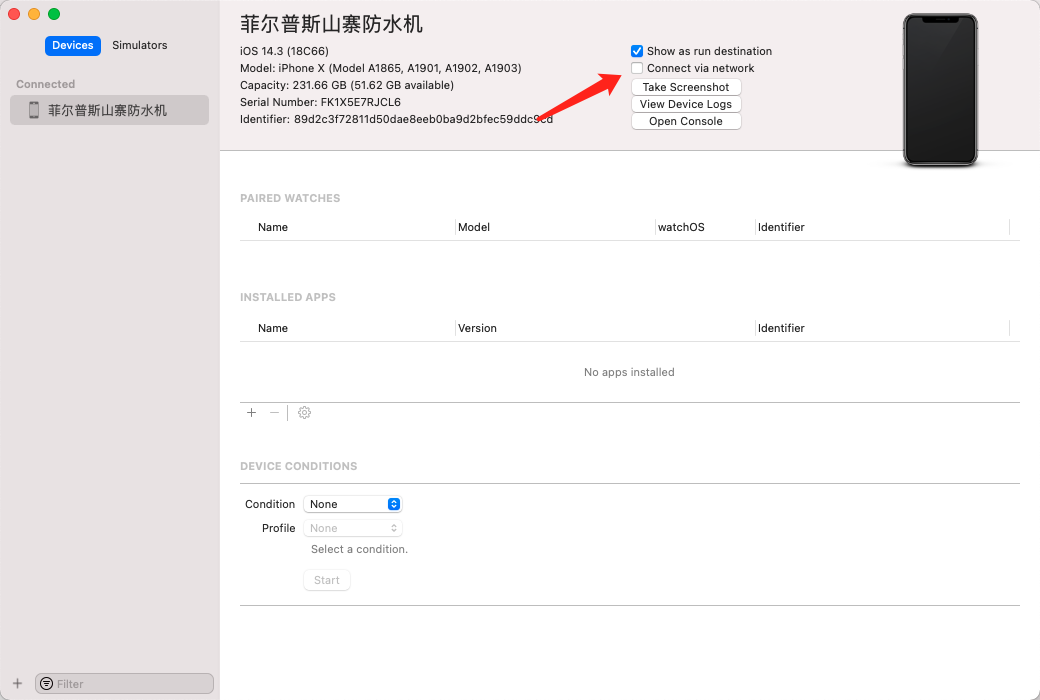Select the connected device 菲尔普斯山寨防水机 in sidebar
This screenshot has height=700, width=1040.
click(109, 110)
